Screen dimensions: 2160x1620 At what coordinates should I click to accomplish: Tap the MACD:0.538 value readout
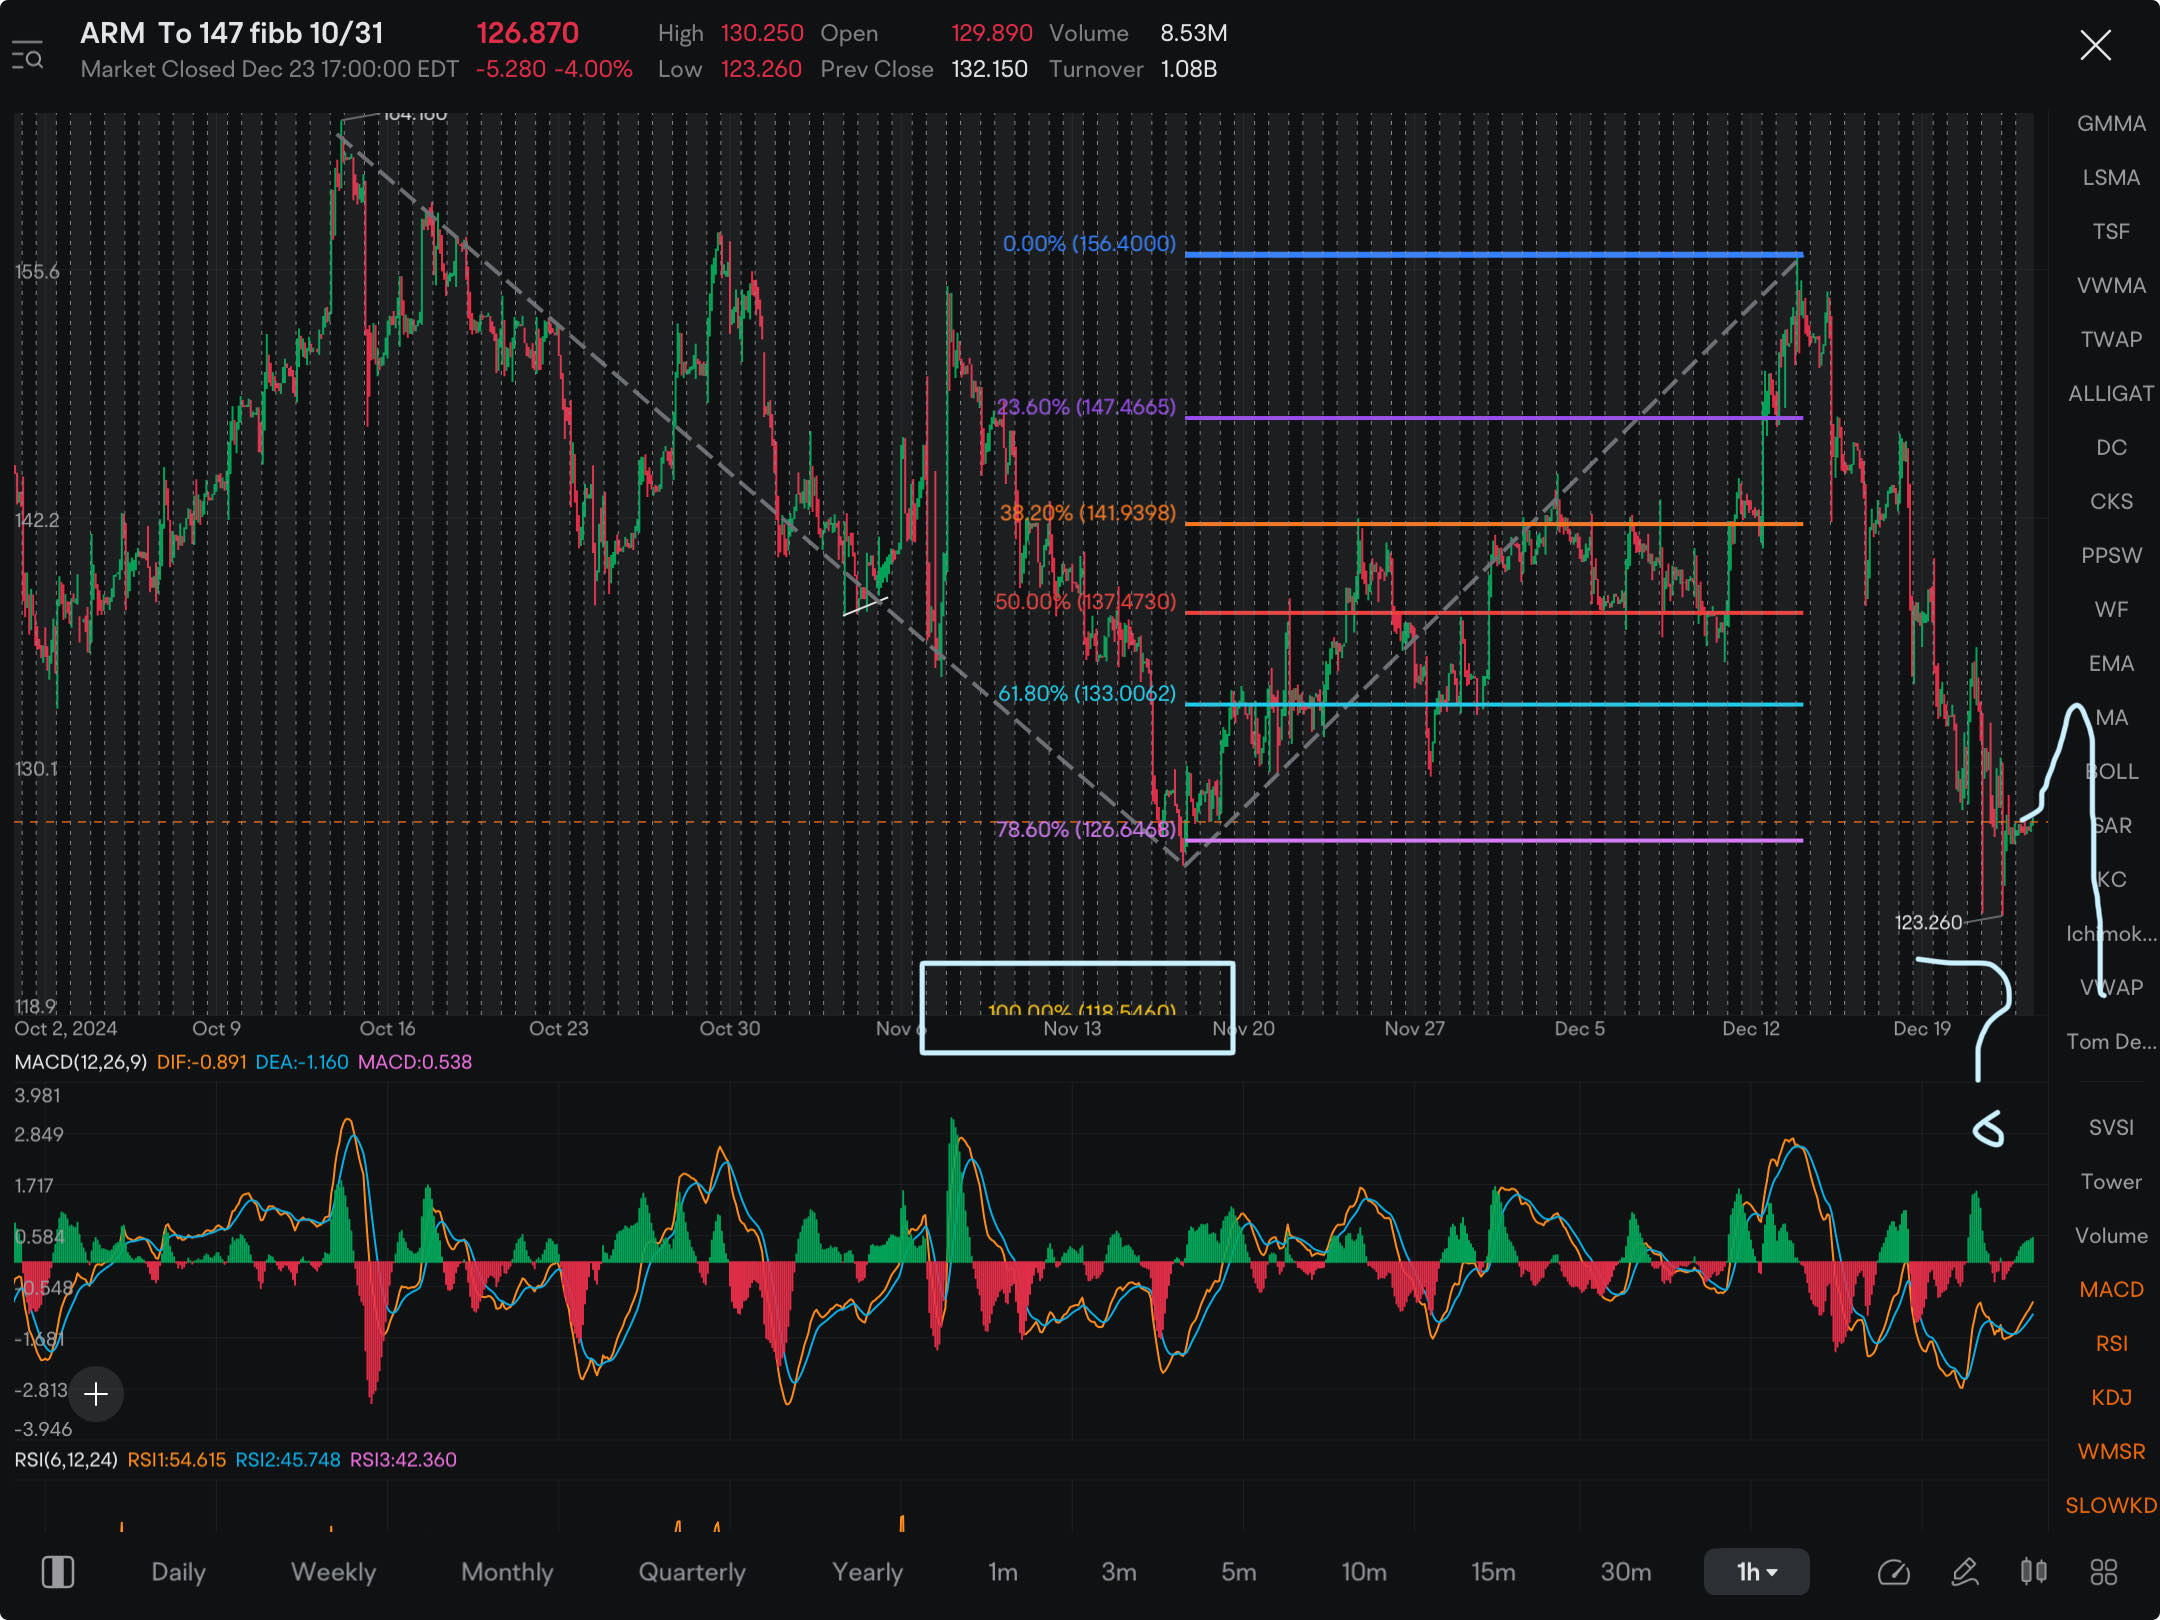(415, 1061)
